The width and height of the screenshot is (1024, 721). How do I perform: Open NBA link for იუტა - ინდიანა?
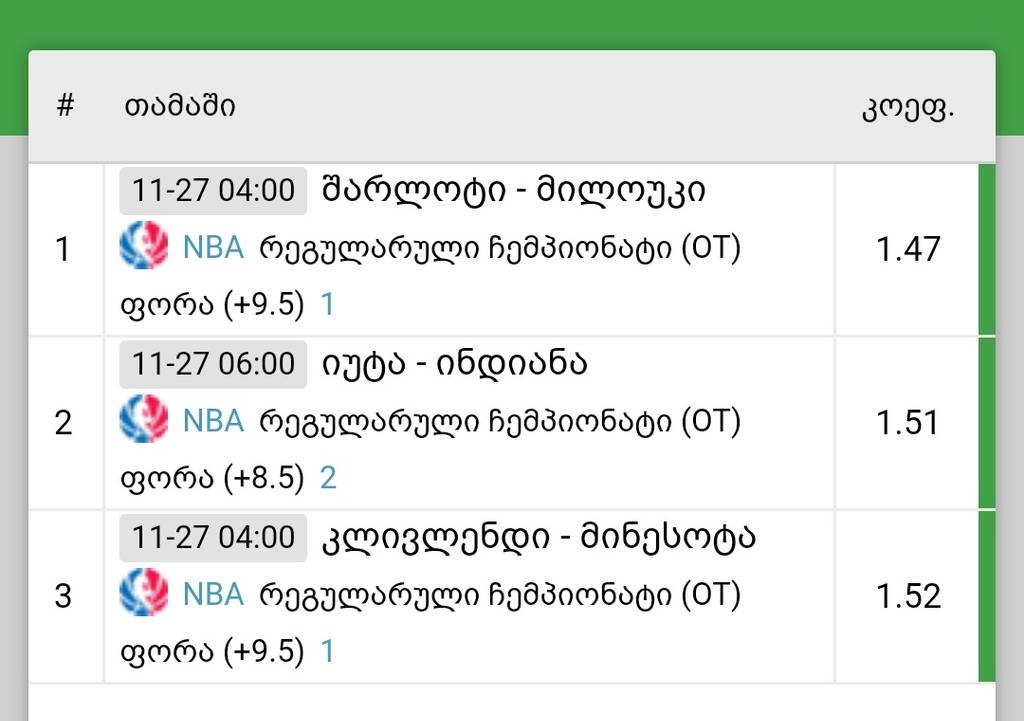[213, 421]
